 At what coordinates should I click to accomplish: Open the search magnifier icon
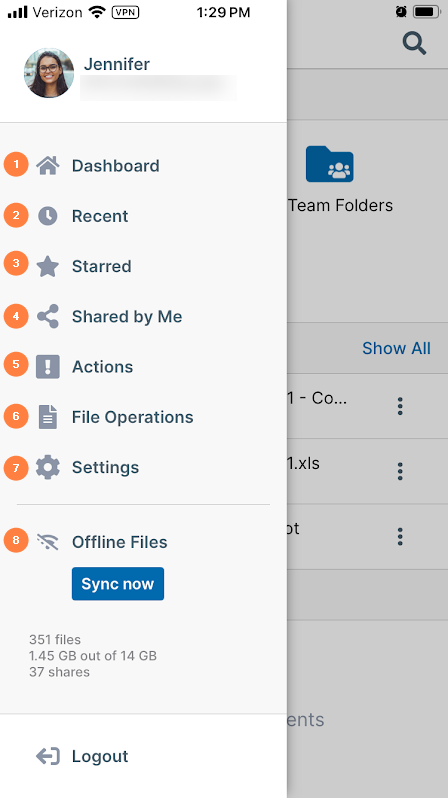(414, 43)
